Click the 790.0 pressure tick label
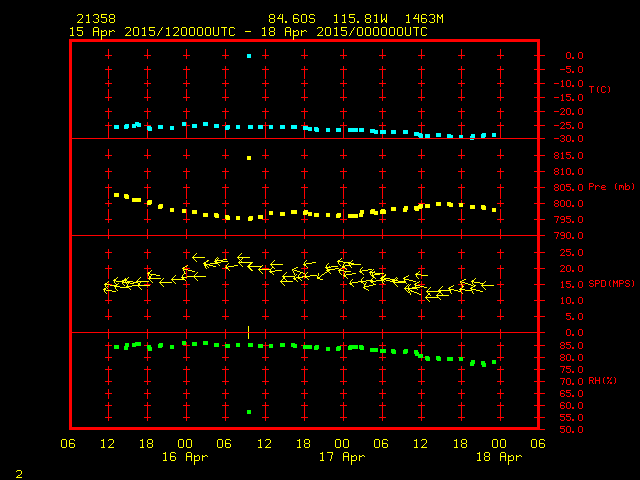Viewport: 640px width, 480px height. click(x=568, y=236)
